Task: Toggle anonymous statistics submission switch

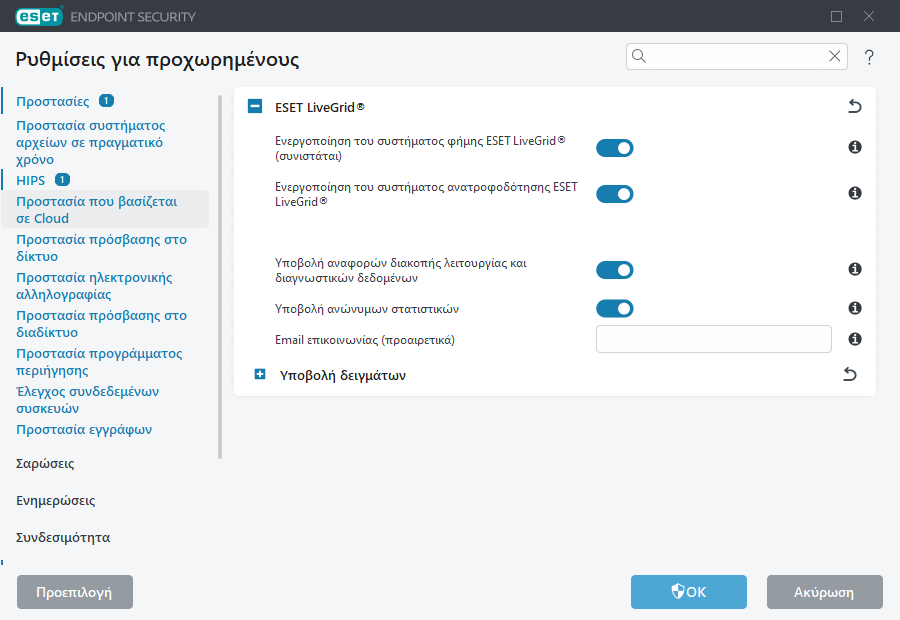Action: [614, 309]
